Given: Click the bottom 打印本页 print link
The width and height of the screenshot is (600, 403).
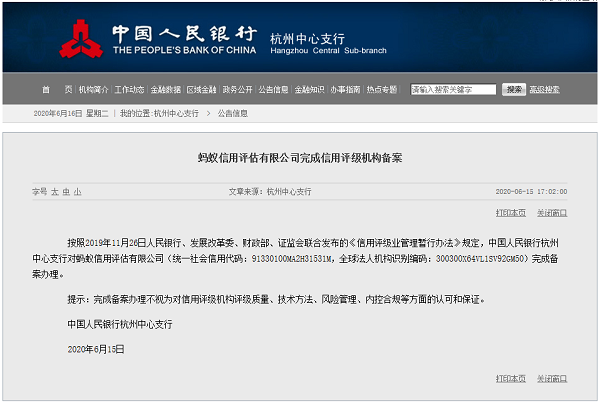Looking at the screenshot, I should pyautogui.click(x=511, y=379).
